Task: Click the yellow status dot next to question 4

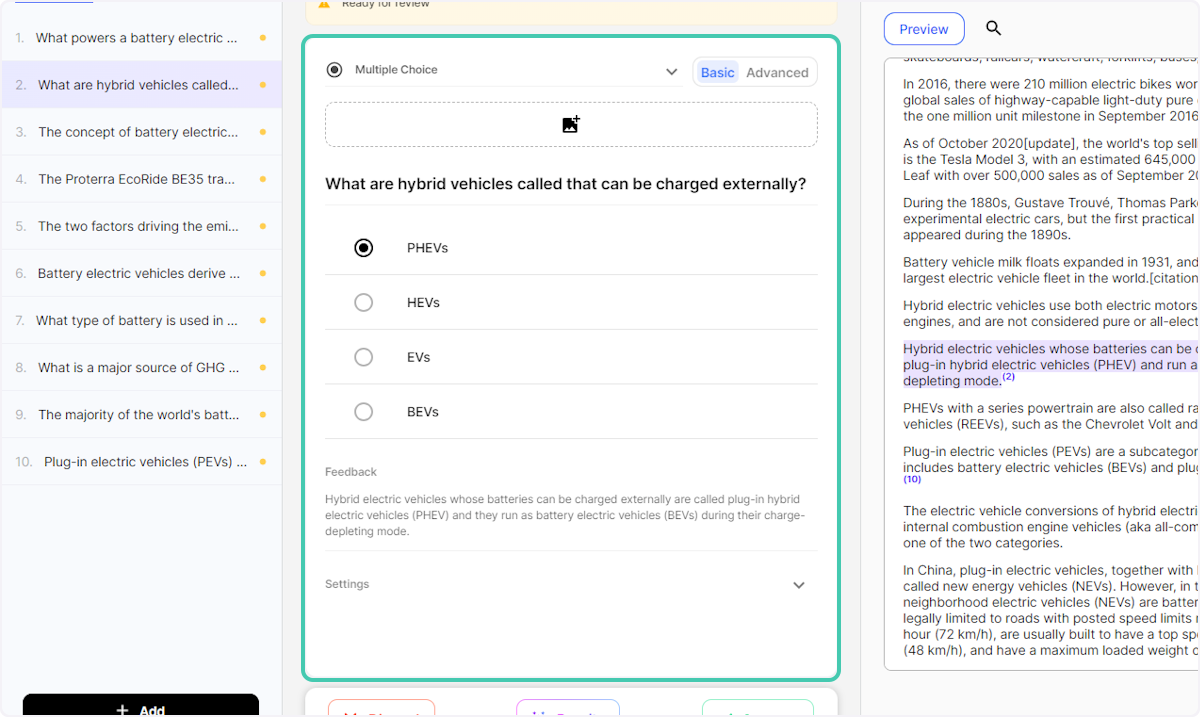Action: click(x=263, y=179)
